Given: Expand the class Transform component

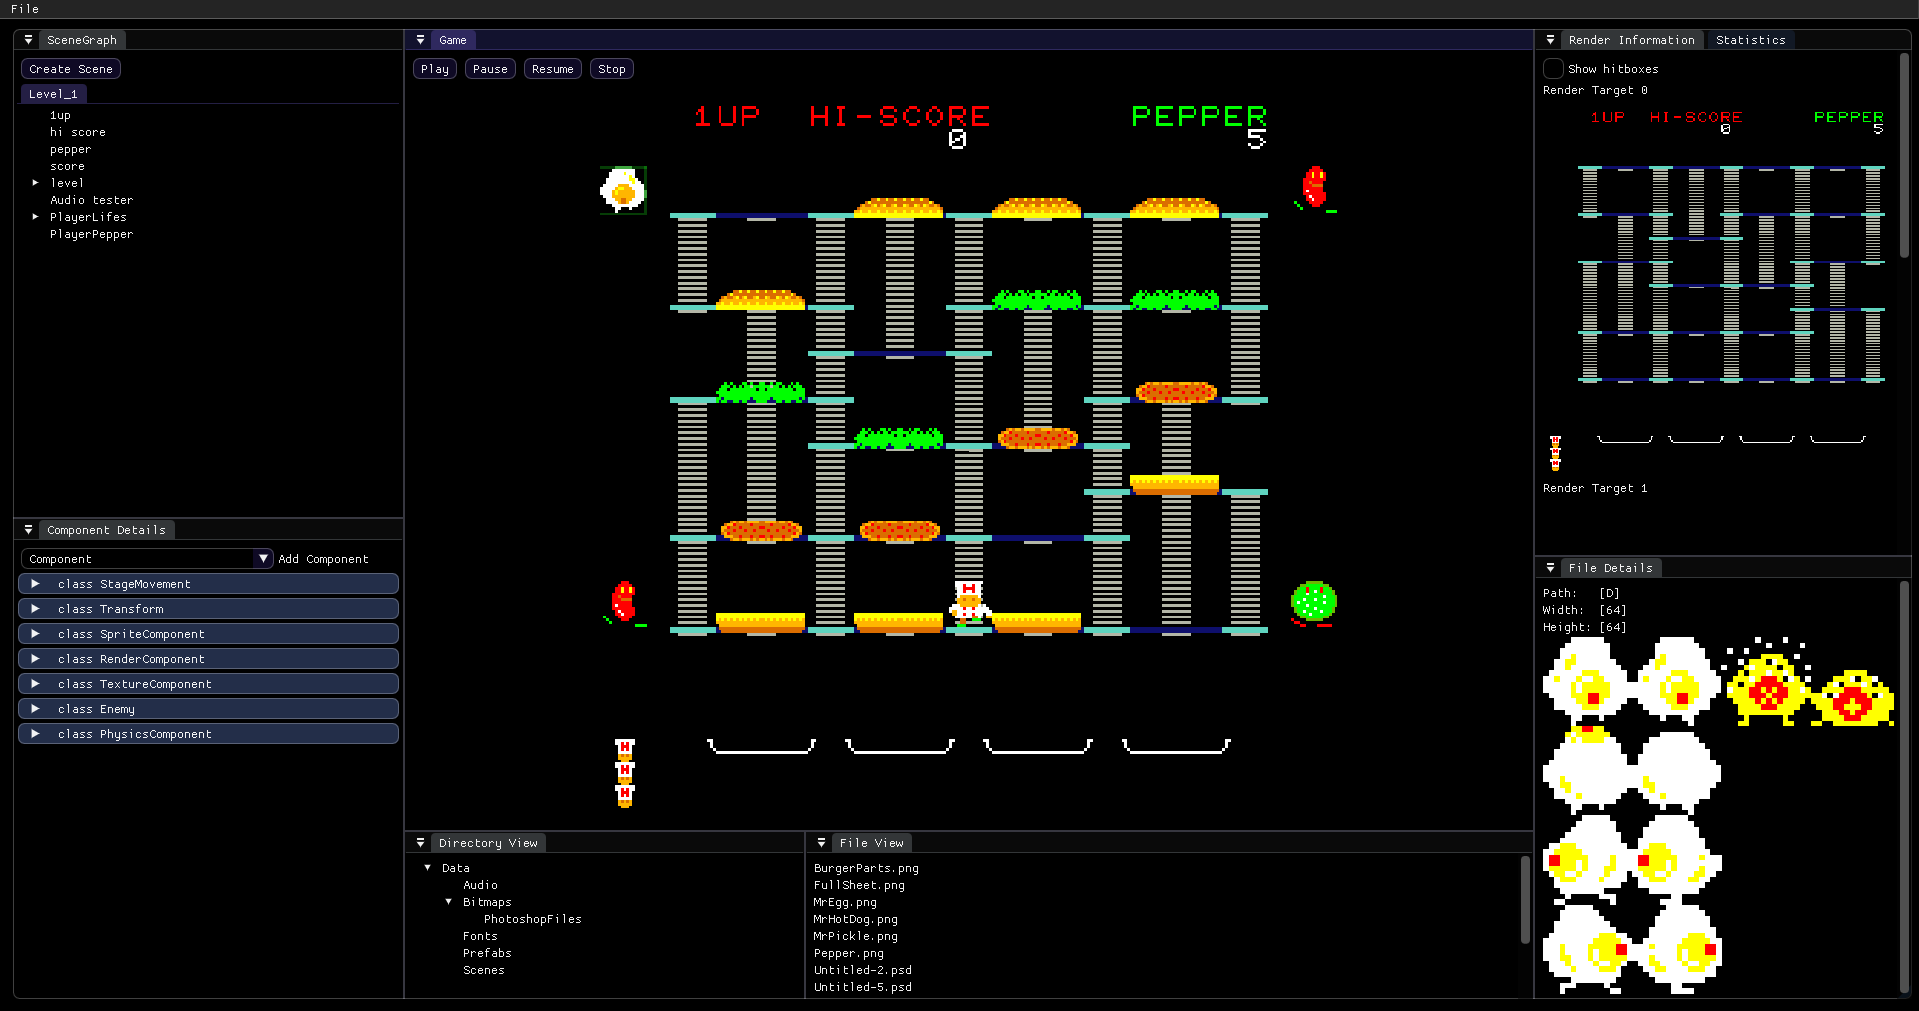Looking at the screenshot, I should [35, 608].
